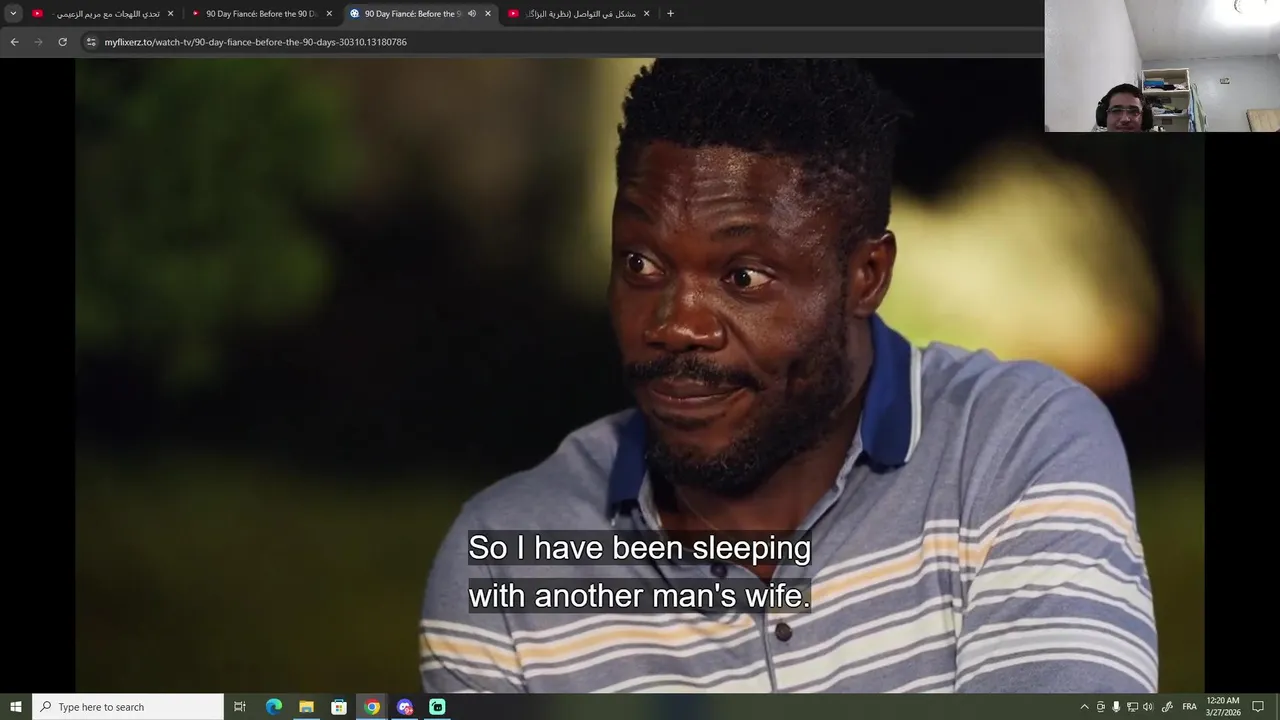Viewport: 1280px width, 720px height.
Task: Open the Windows Start menu
Action: 16,707
